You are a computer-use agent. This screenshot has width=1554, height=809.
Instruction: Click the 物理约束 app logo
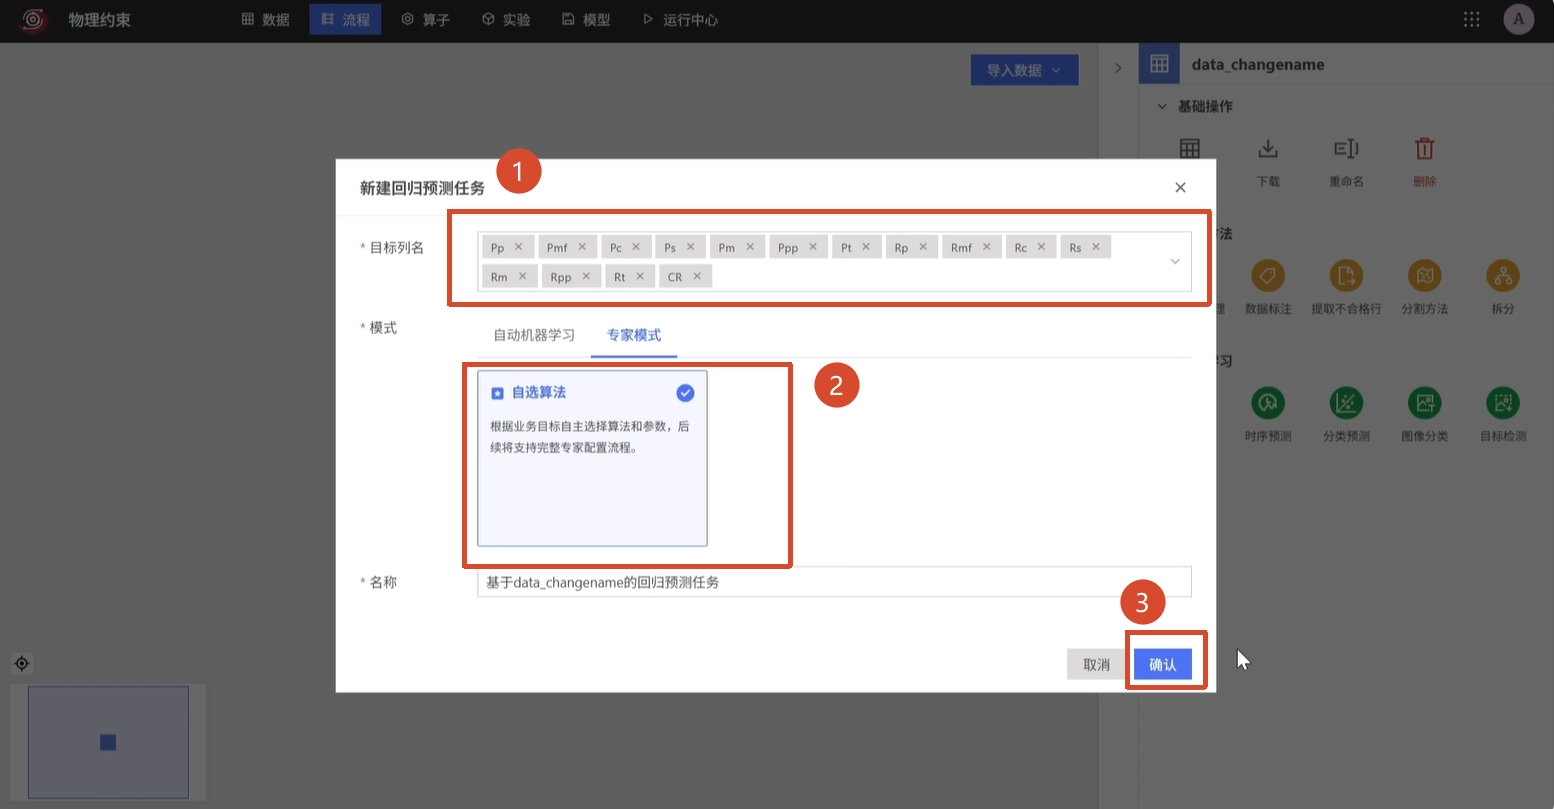(34, 19)
